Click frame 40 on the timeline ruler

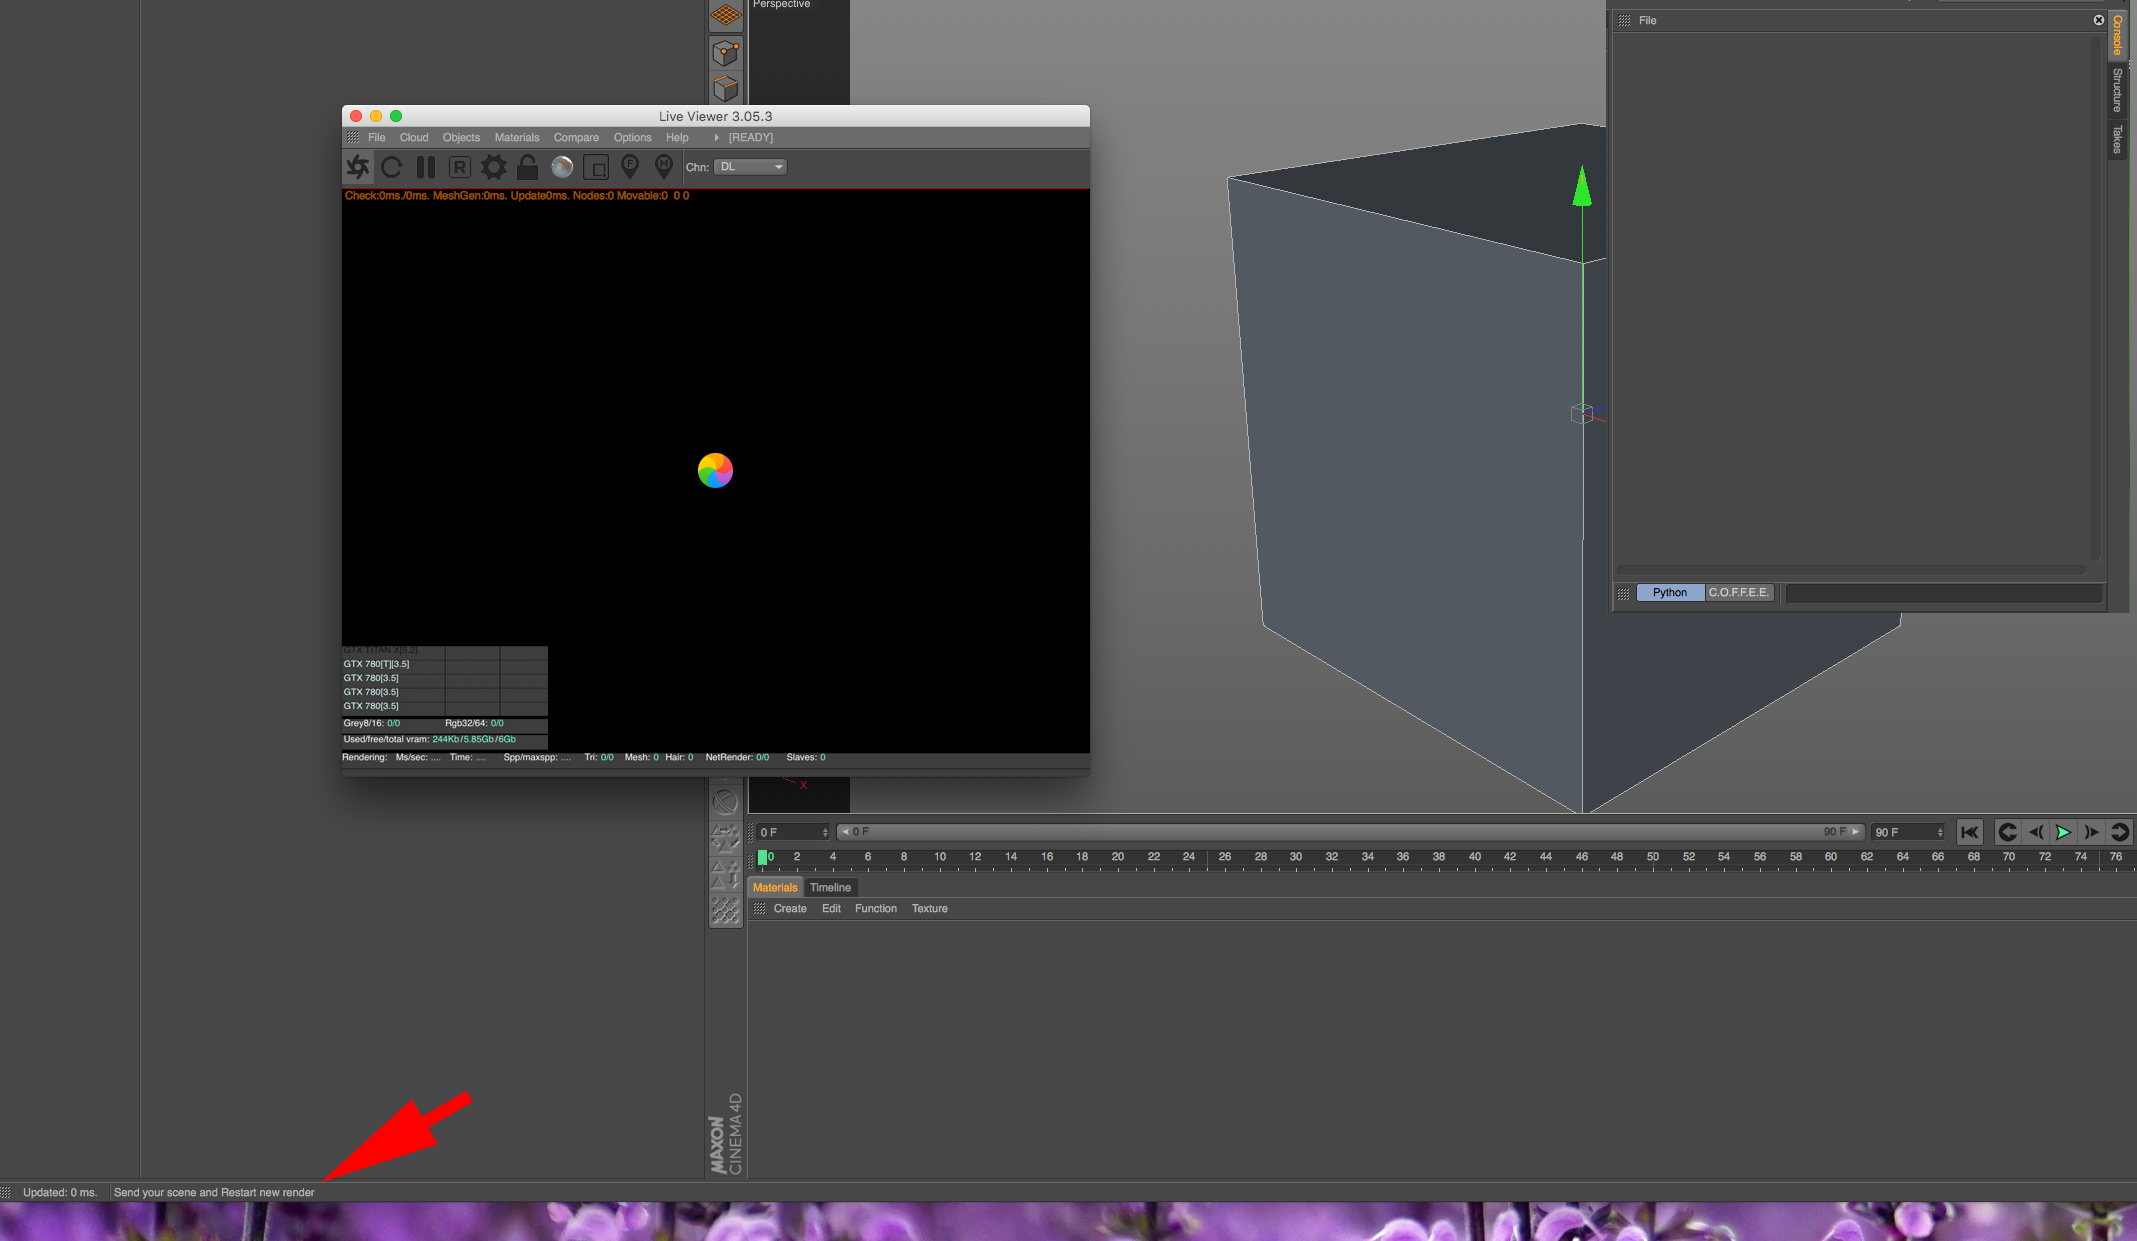[x=1474, y=857]
